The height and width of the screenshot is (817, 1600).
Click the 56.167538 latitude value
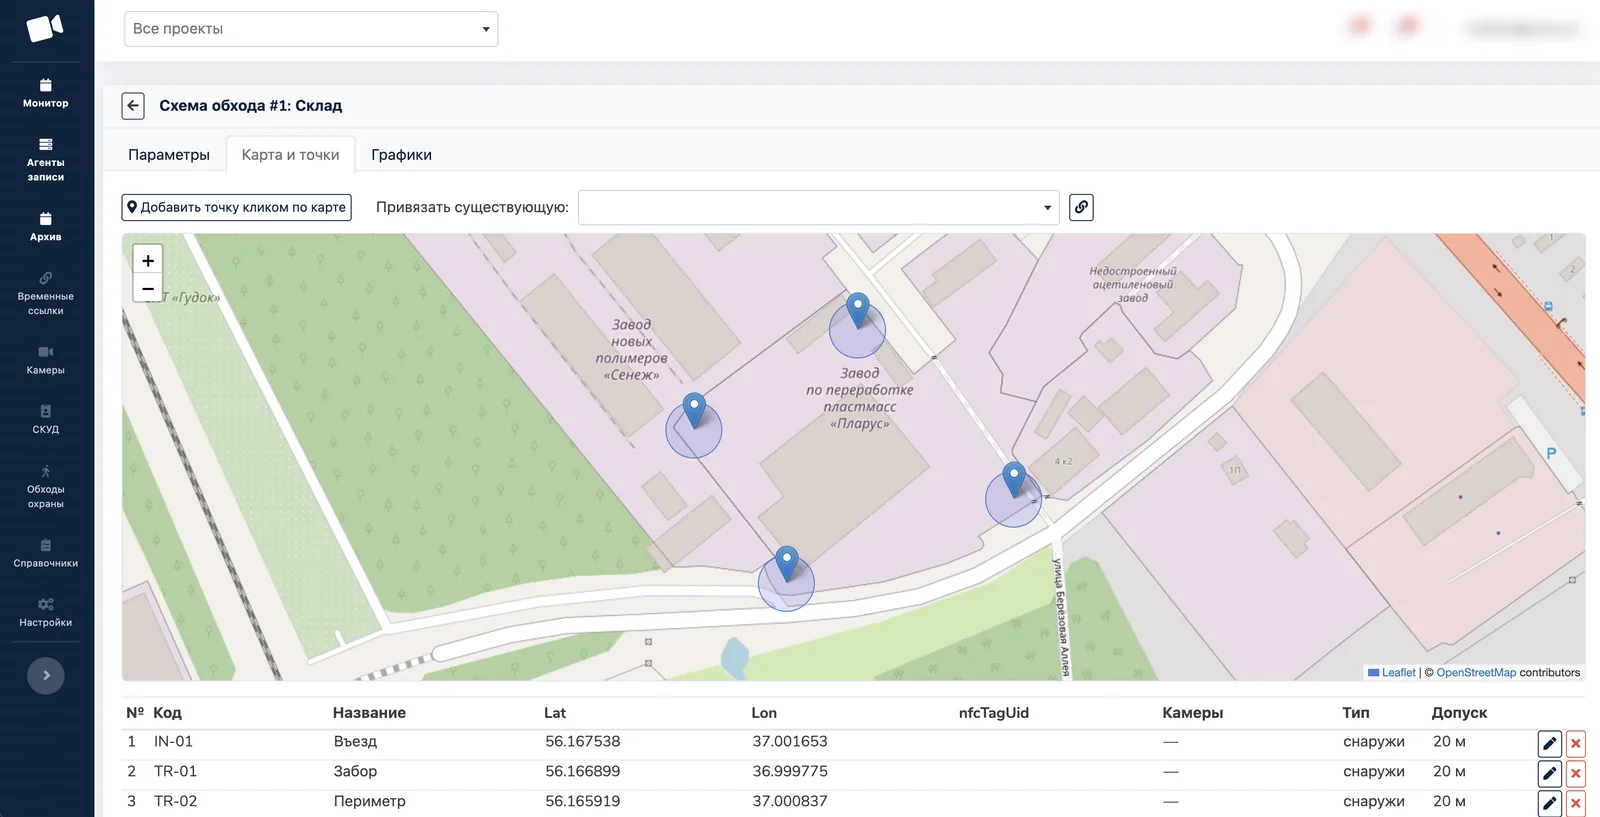point(583,742)
